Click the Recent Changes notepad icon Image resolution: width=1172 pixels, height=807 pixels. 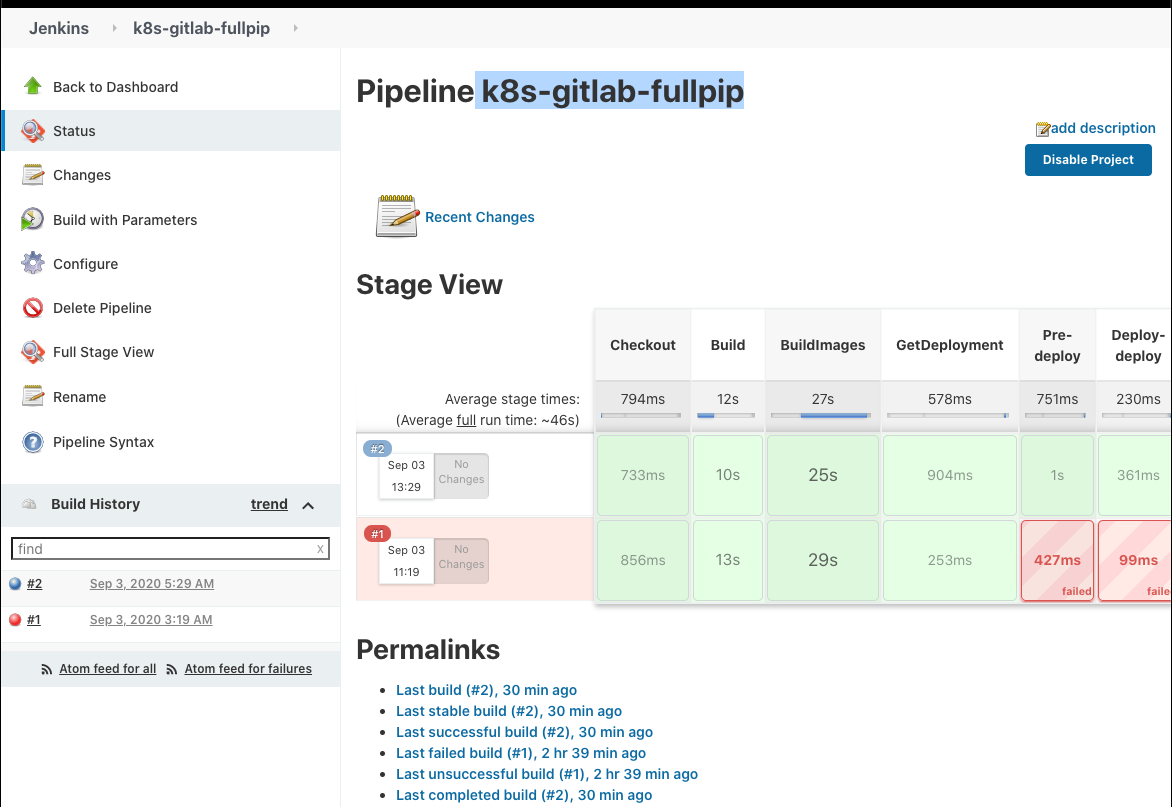pos(396,217)
